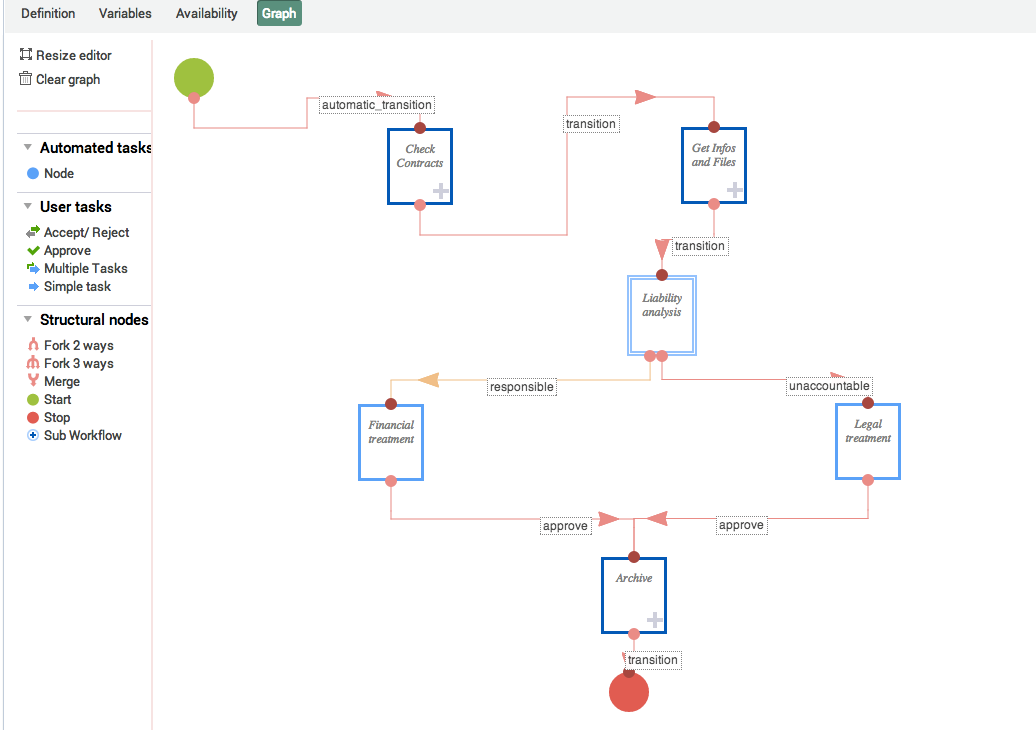Select the Graph tab
This screenshot has width=1036, height=730.
pos(279,13)
